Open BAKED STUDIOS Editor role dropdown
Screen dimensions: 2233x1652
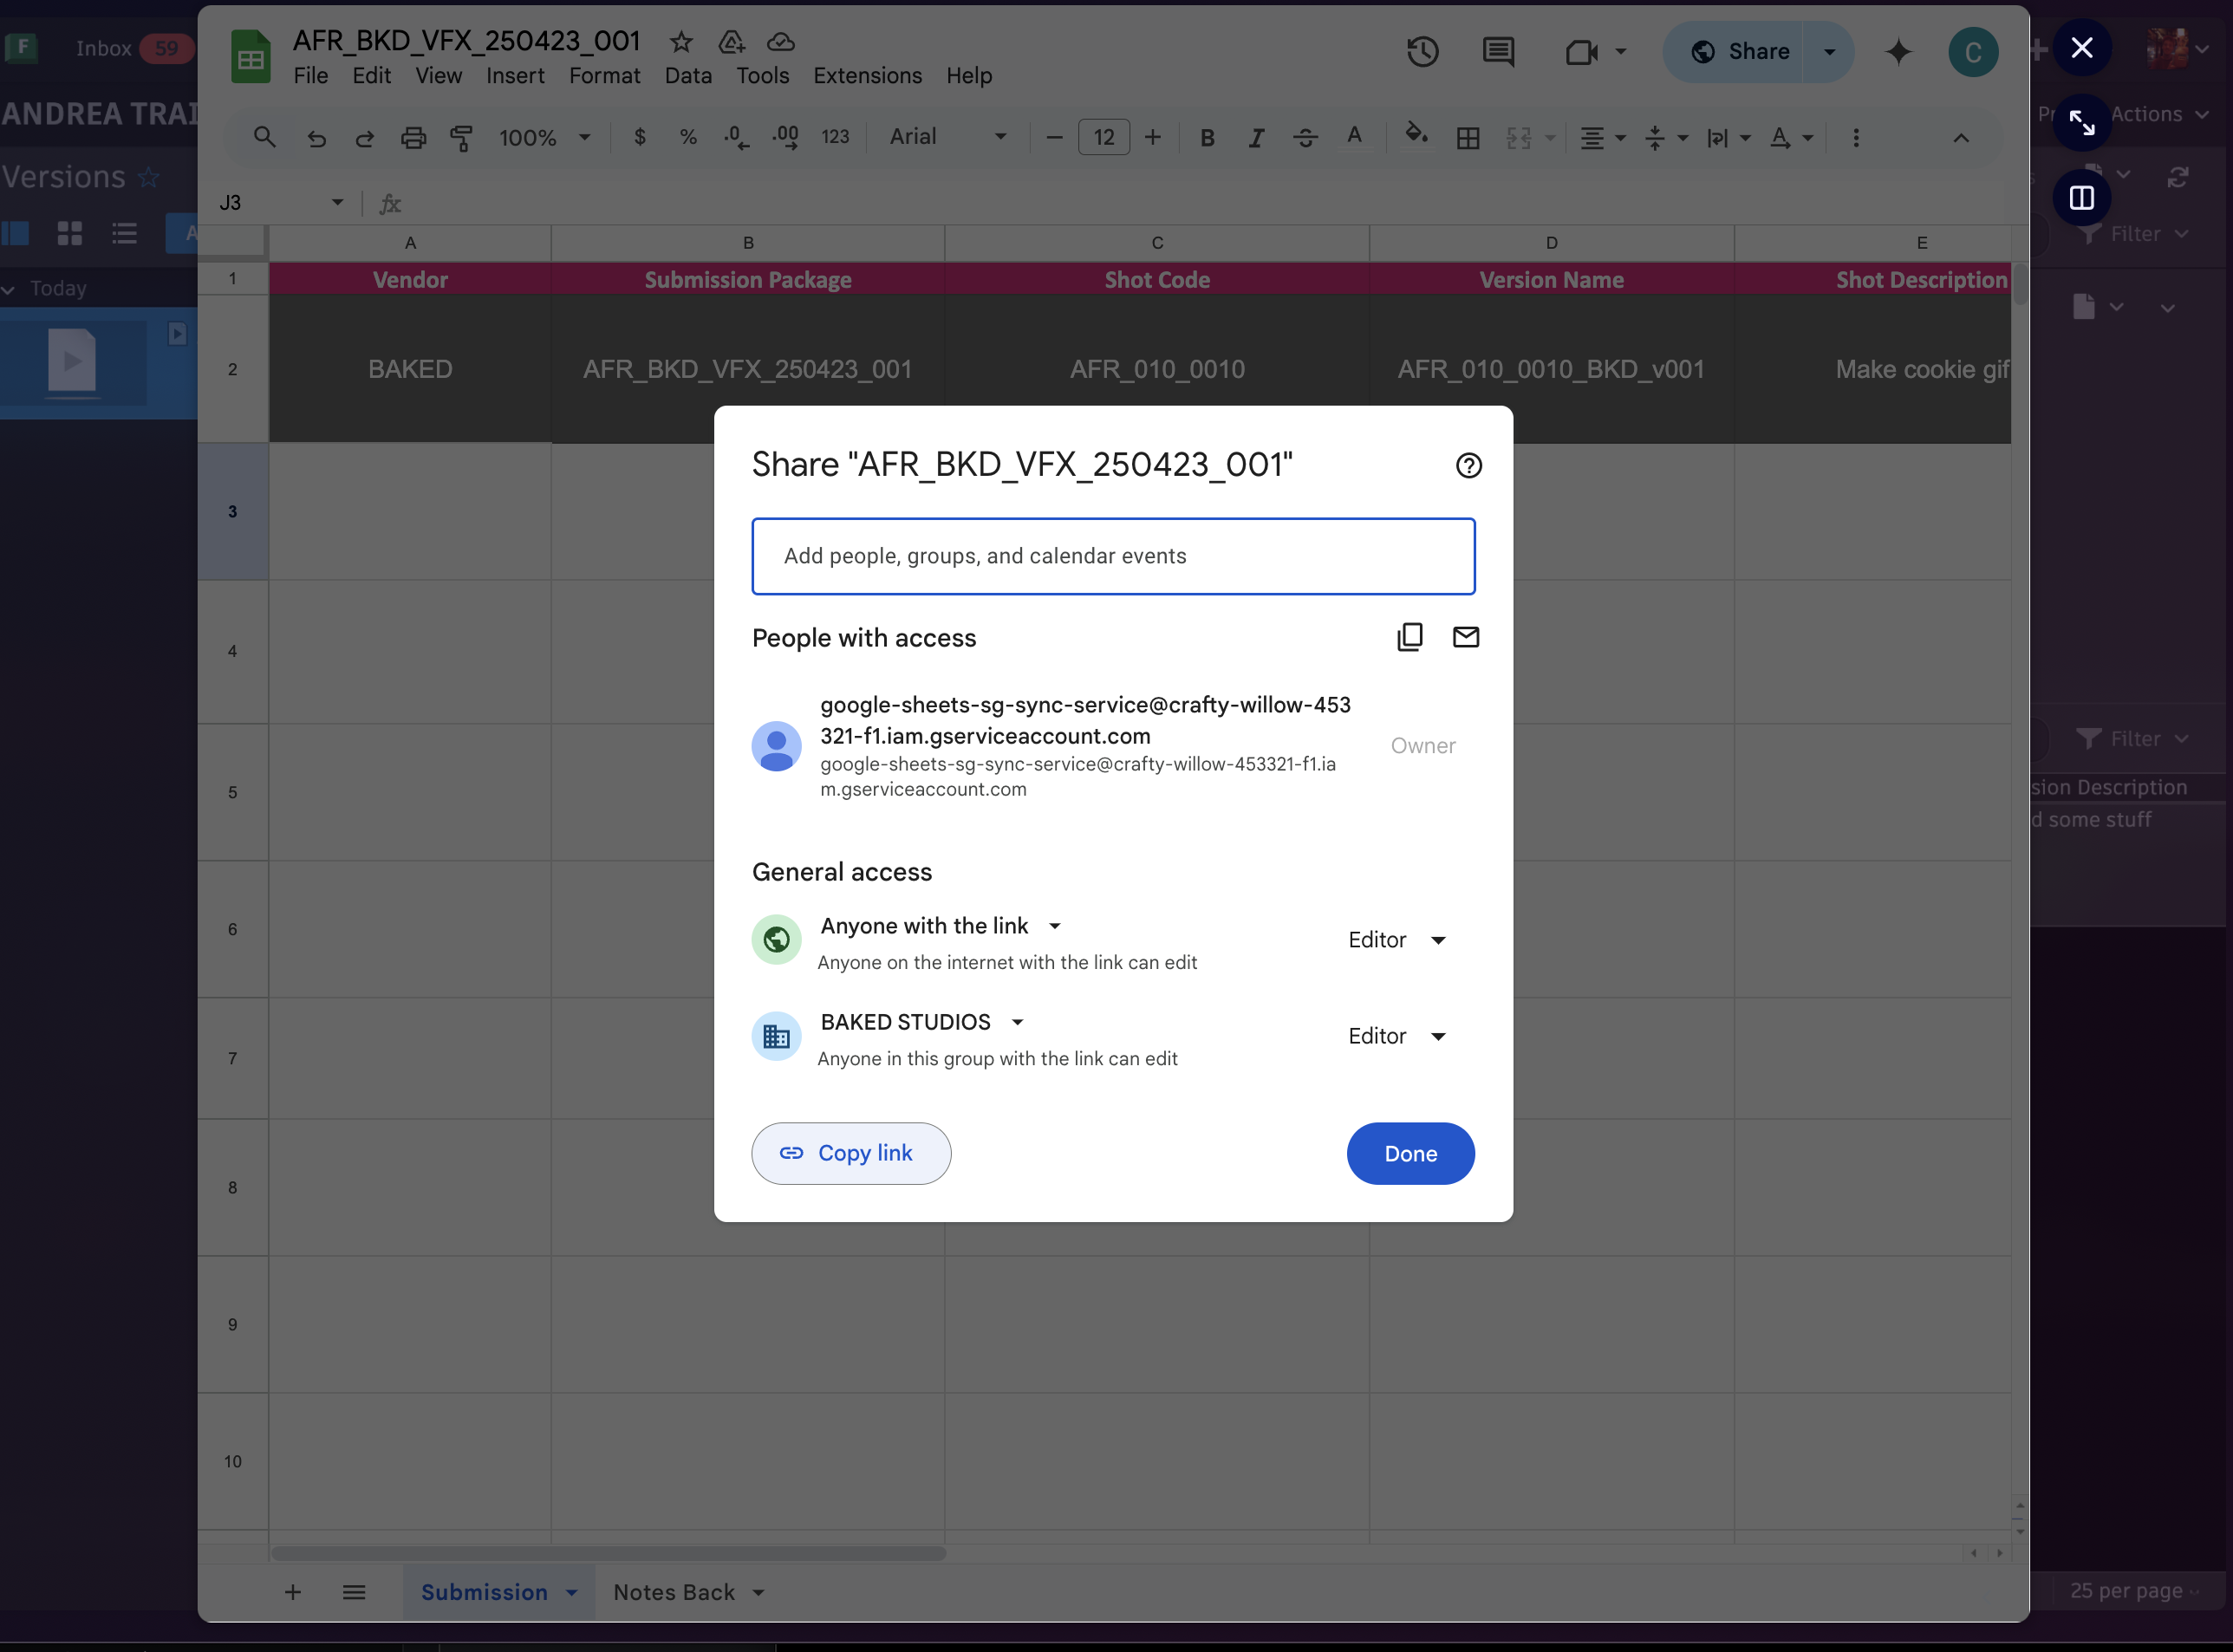(1397, 1036)
